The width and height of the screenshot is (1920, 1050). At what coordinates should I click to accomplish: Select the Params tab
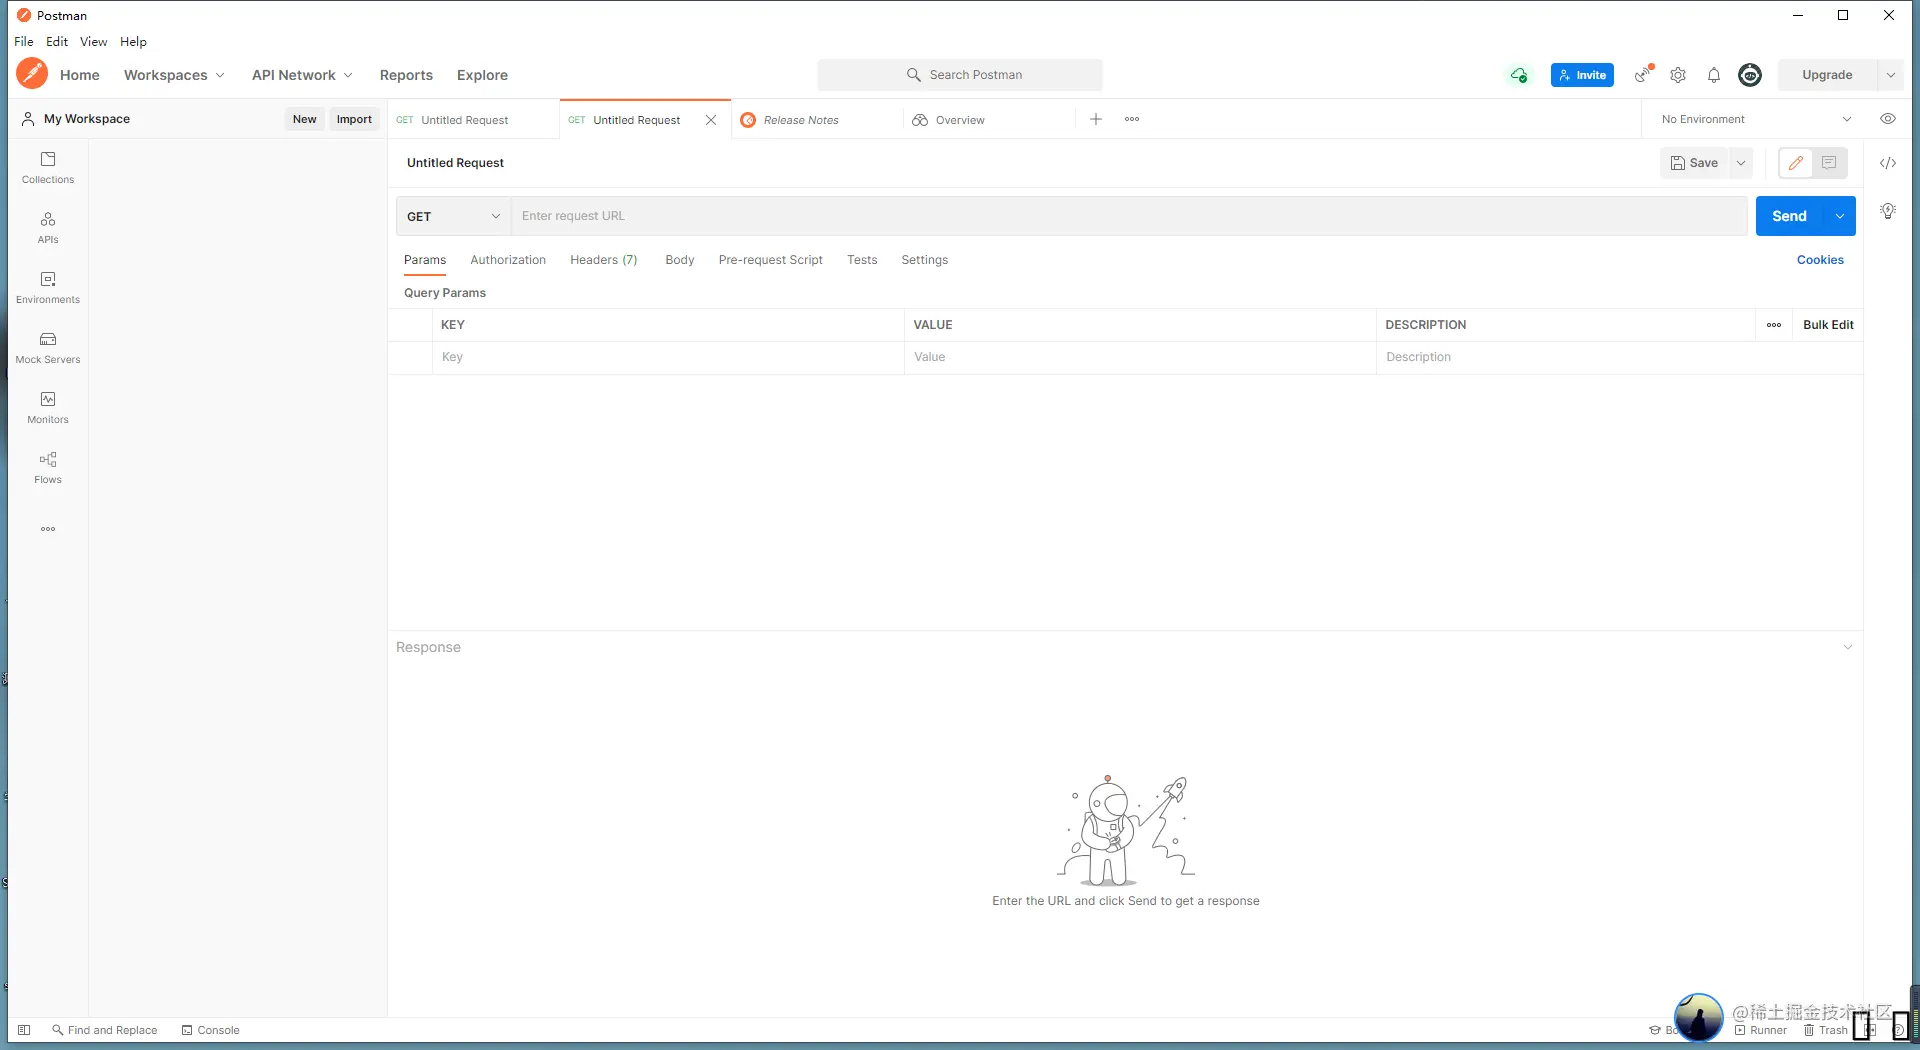(425, 260)
